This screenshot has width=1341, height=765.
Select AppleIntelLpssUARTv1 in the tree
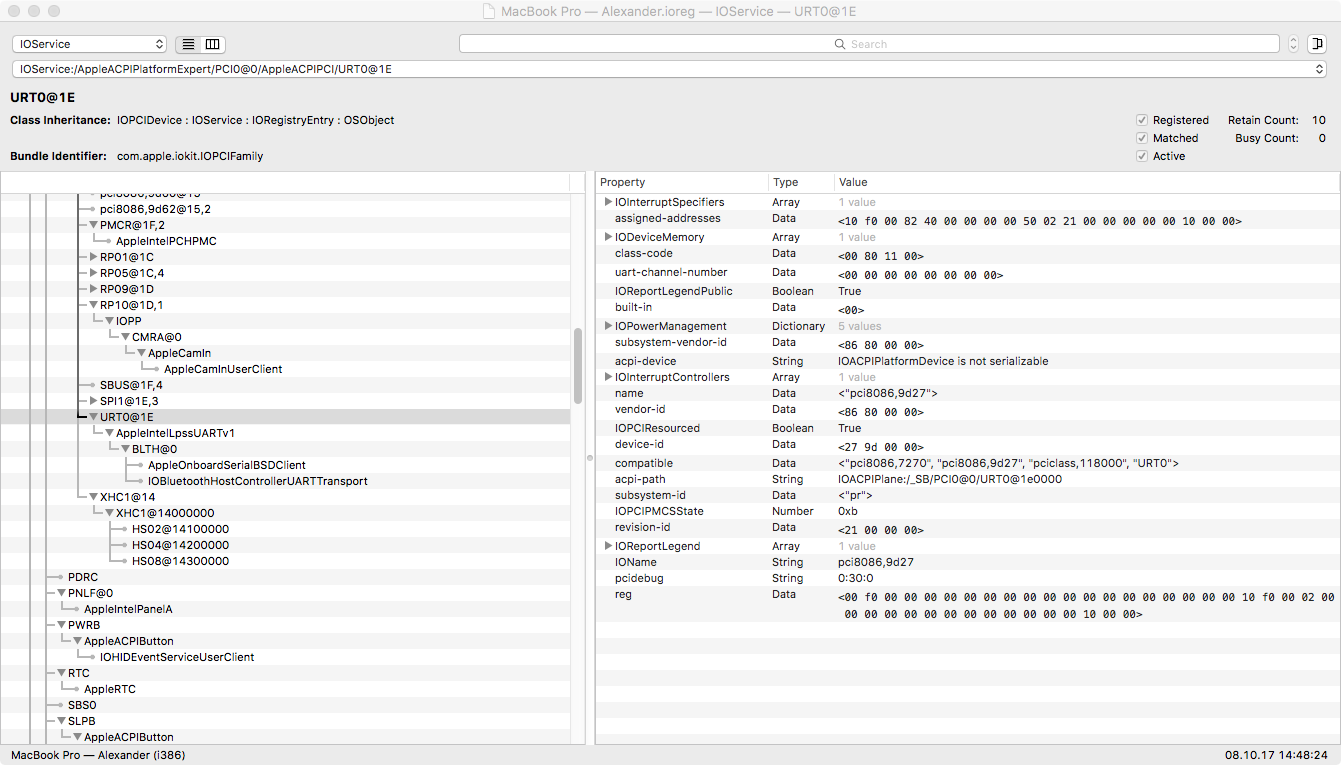pyautogui.click(x=175, y=433)
